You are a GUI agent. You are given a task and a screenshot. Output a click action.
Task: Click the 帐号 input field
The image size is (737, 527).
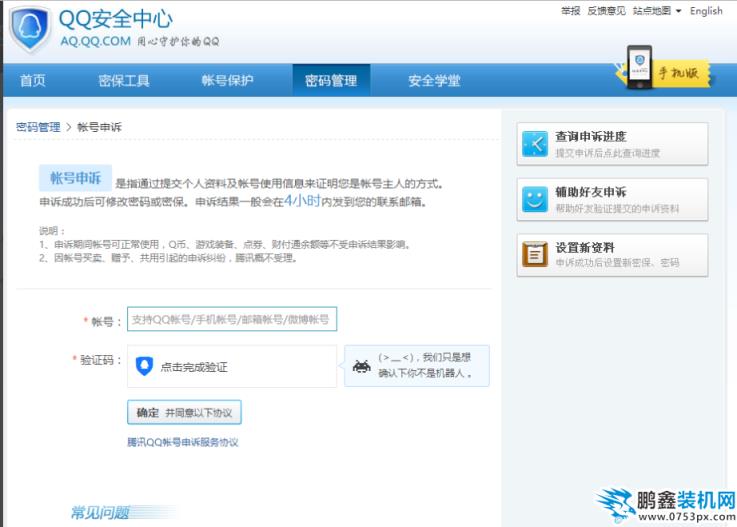(232, 319)
